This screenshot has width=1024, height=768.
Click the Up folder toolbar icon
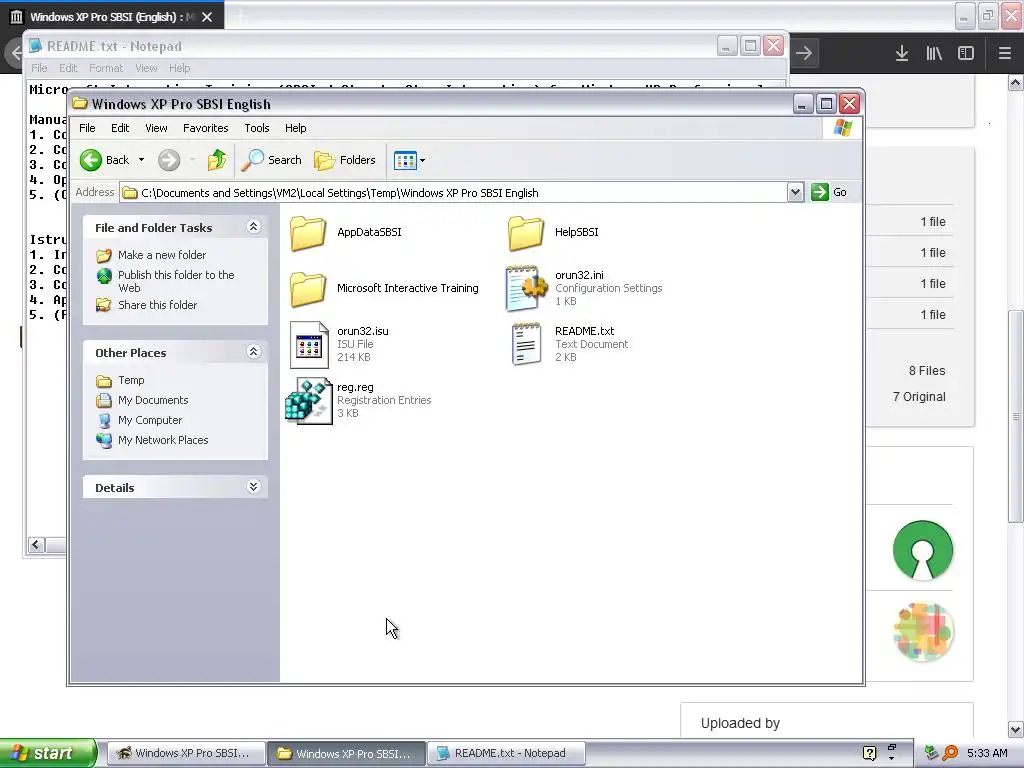pos(217,160)
